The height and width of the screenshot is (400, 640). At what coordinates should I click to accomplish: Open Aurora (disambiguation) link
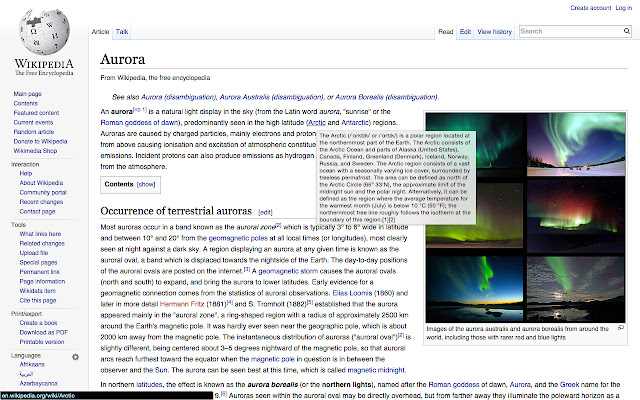(178, 97)
